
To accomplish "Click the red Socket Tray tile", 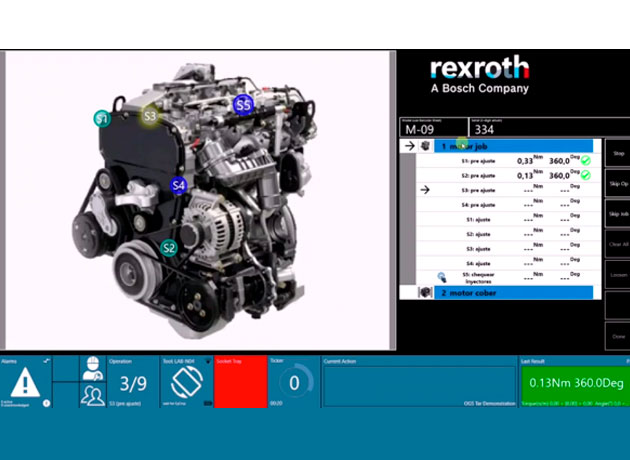I will point(241,382).
